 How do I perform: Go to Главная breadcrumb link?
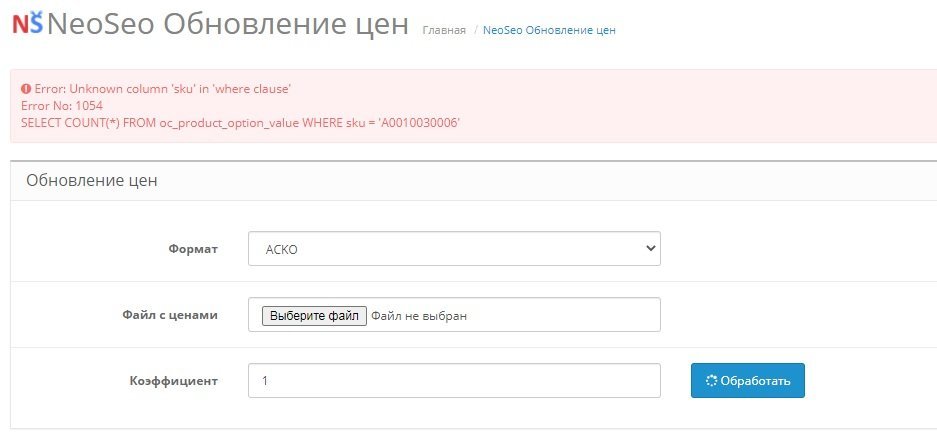(x=444, y=30)
